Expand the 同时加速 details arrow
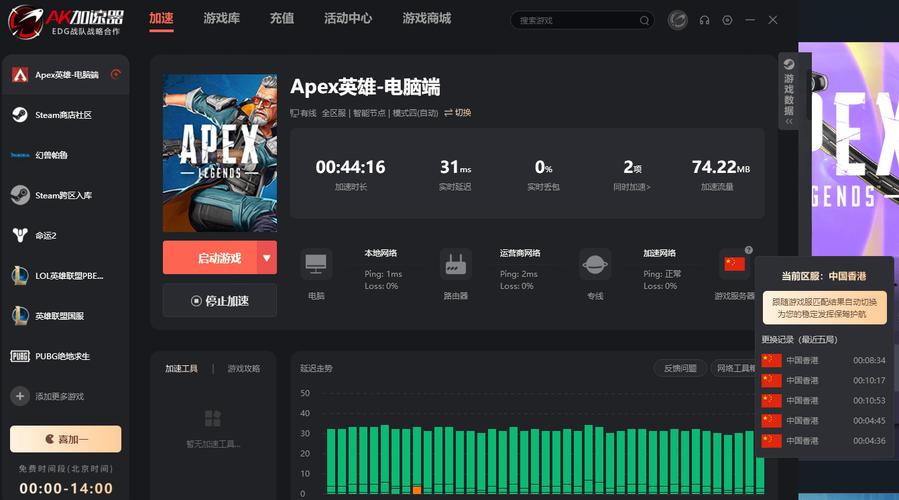 pos(633,187)
